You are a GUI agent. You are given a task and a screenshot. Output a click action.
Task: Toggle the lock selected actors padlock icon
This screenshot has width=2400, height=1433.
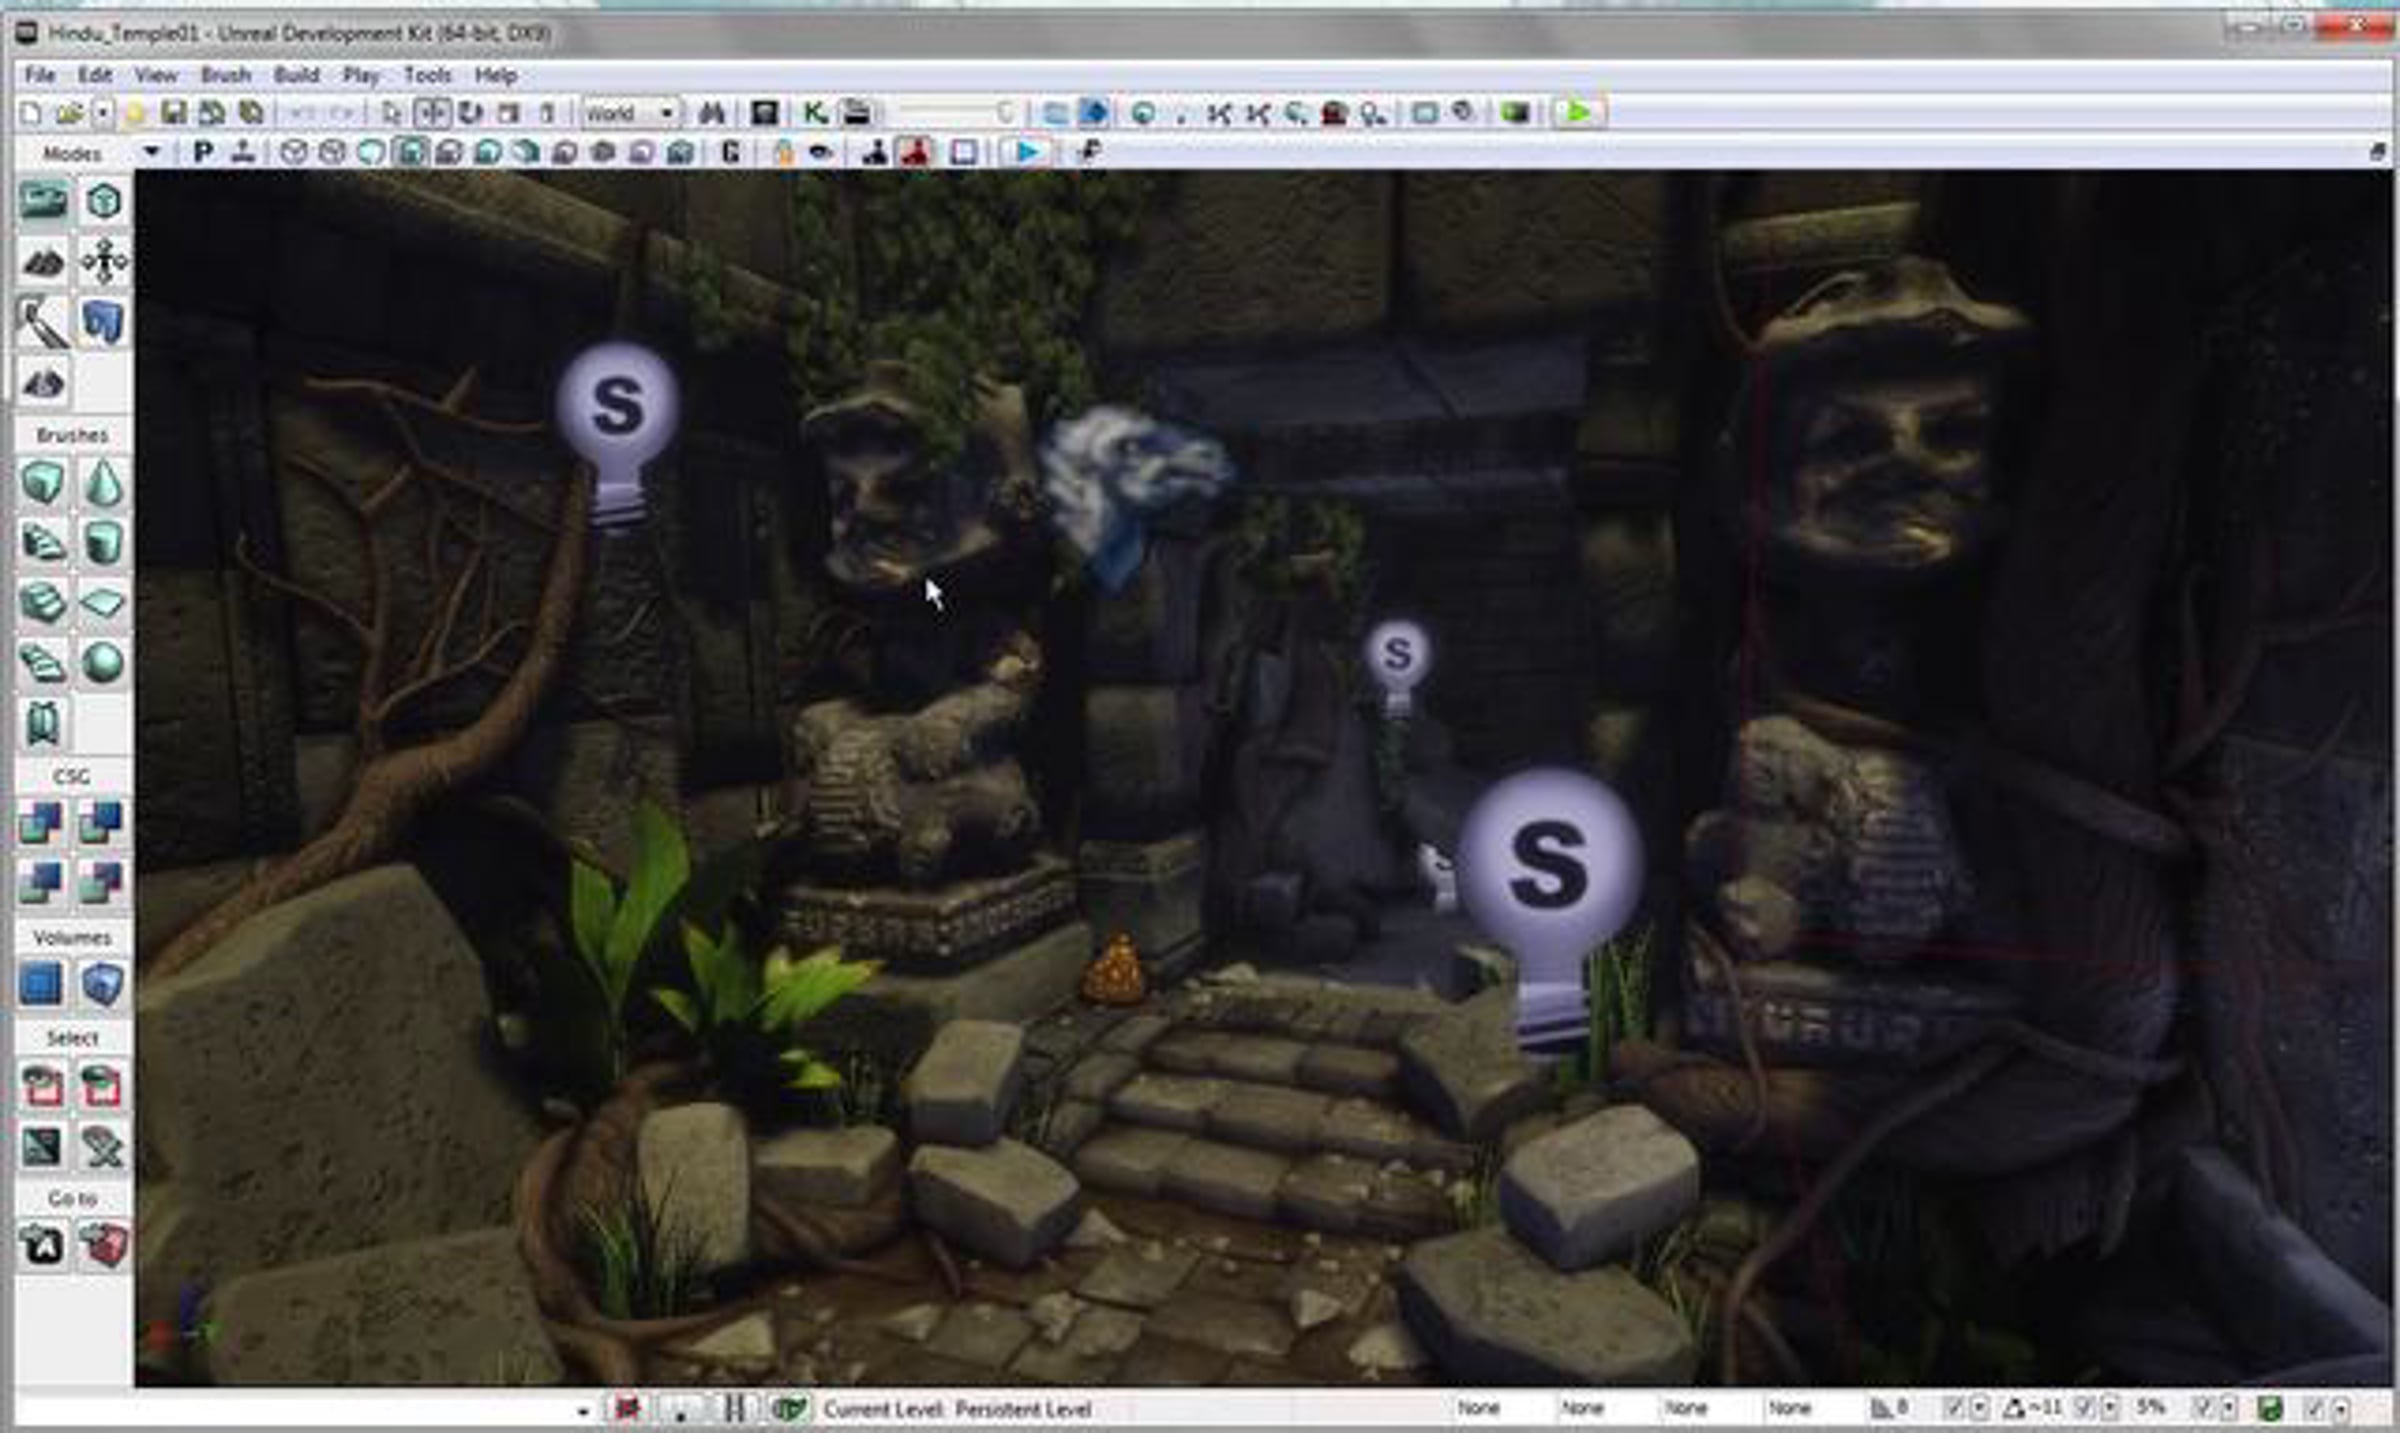point(784,152)
